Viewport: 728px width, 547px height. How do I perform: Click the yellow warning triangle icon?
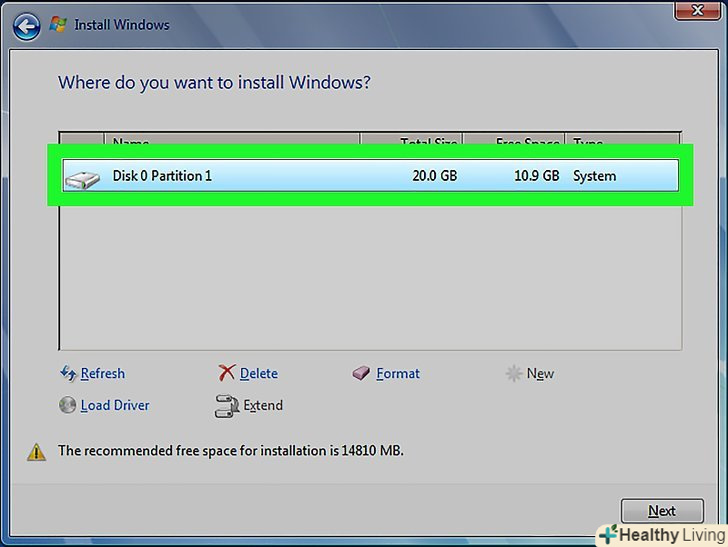point(36,452)
